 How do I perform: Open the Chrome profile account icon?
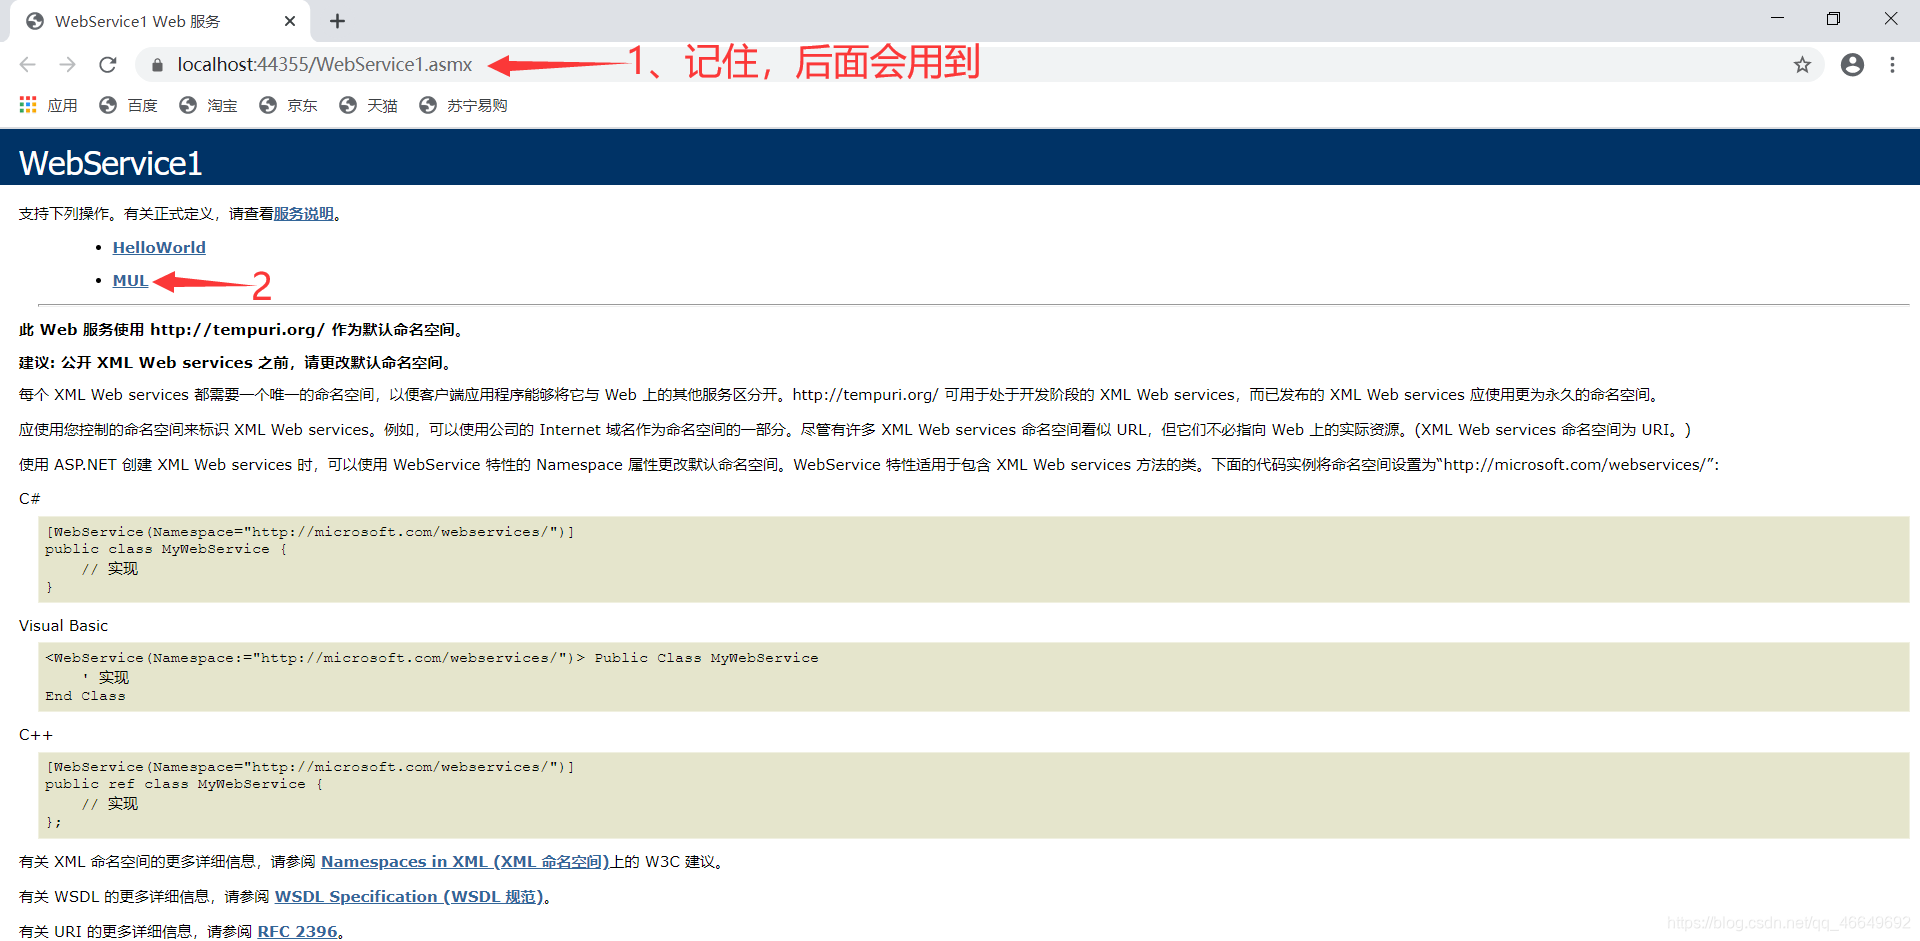coord(1852,65)
